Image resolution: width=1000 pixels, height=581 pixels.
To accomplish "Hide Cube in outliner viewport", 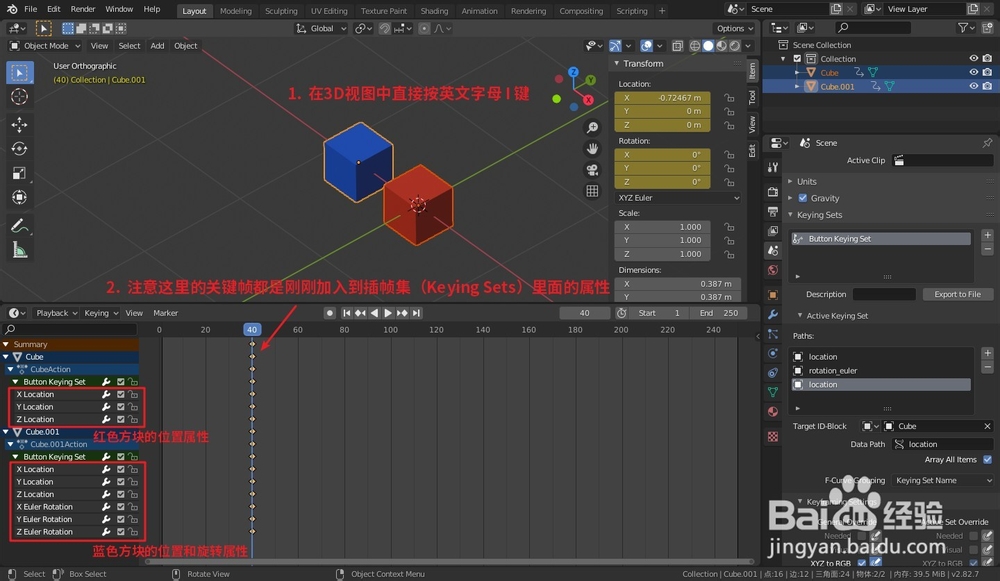I will [x=974, y=72].
